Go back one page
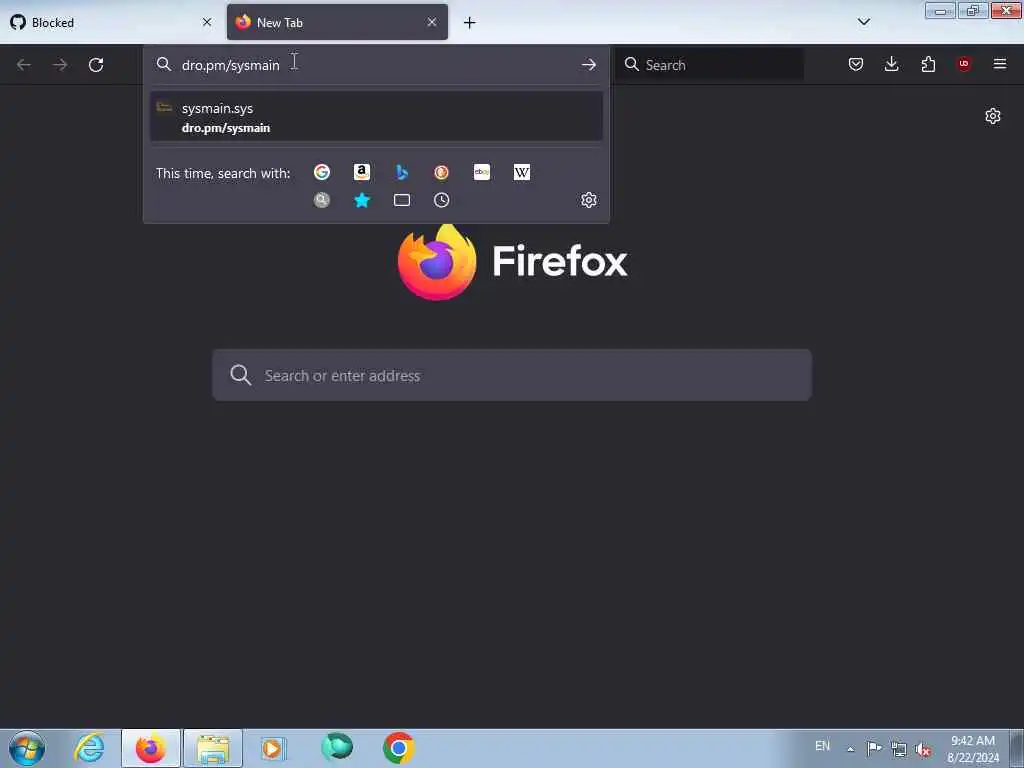Screen dimensions: 1024x768 [x=24, y=65]
